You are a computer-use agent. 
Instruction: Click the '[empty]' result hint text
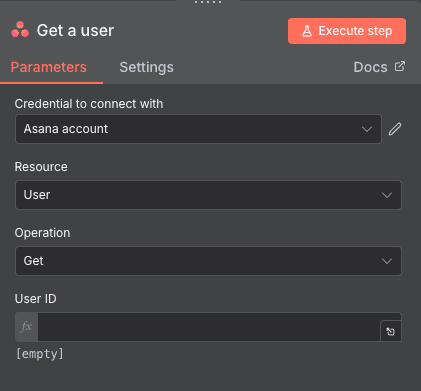coord(40,354)
